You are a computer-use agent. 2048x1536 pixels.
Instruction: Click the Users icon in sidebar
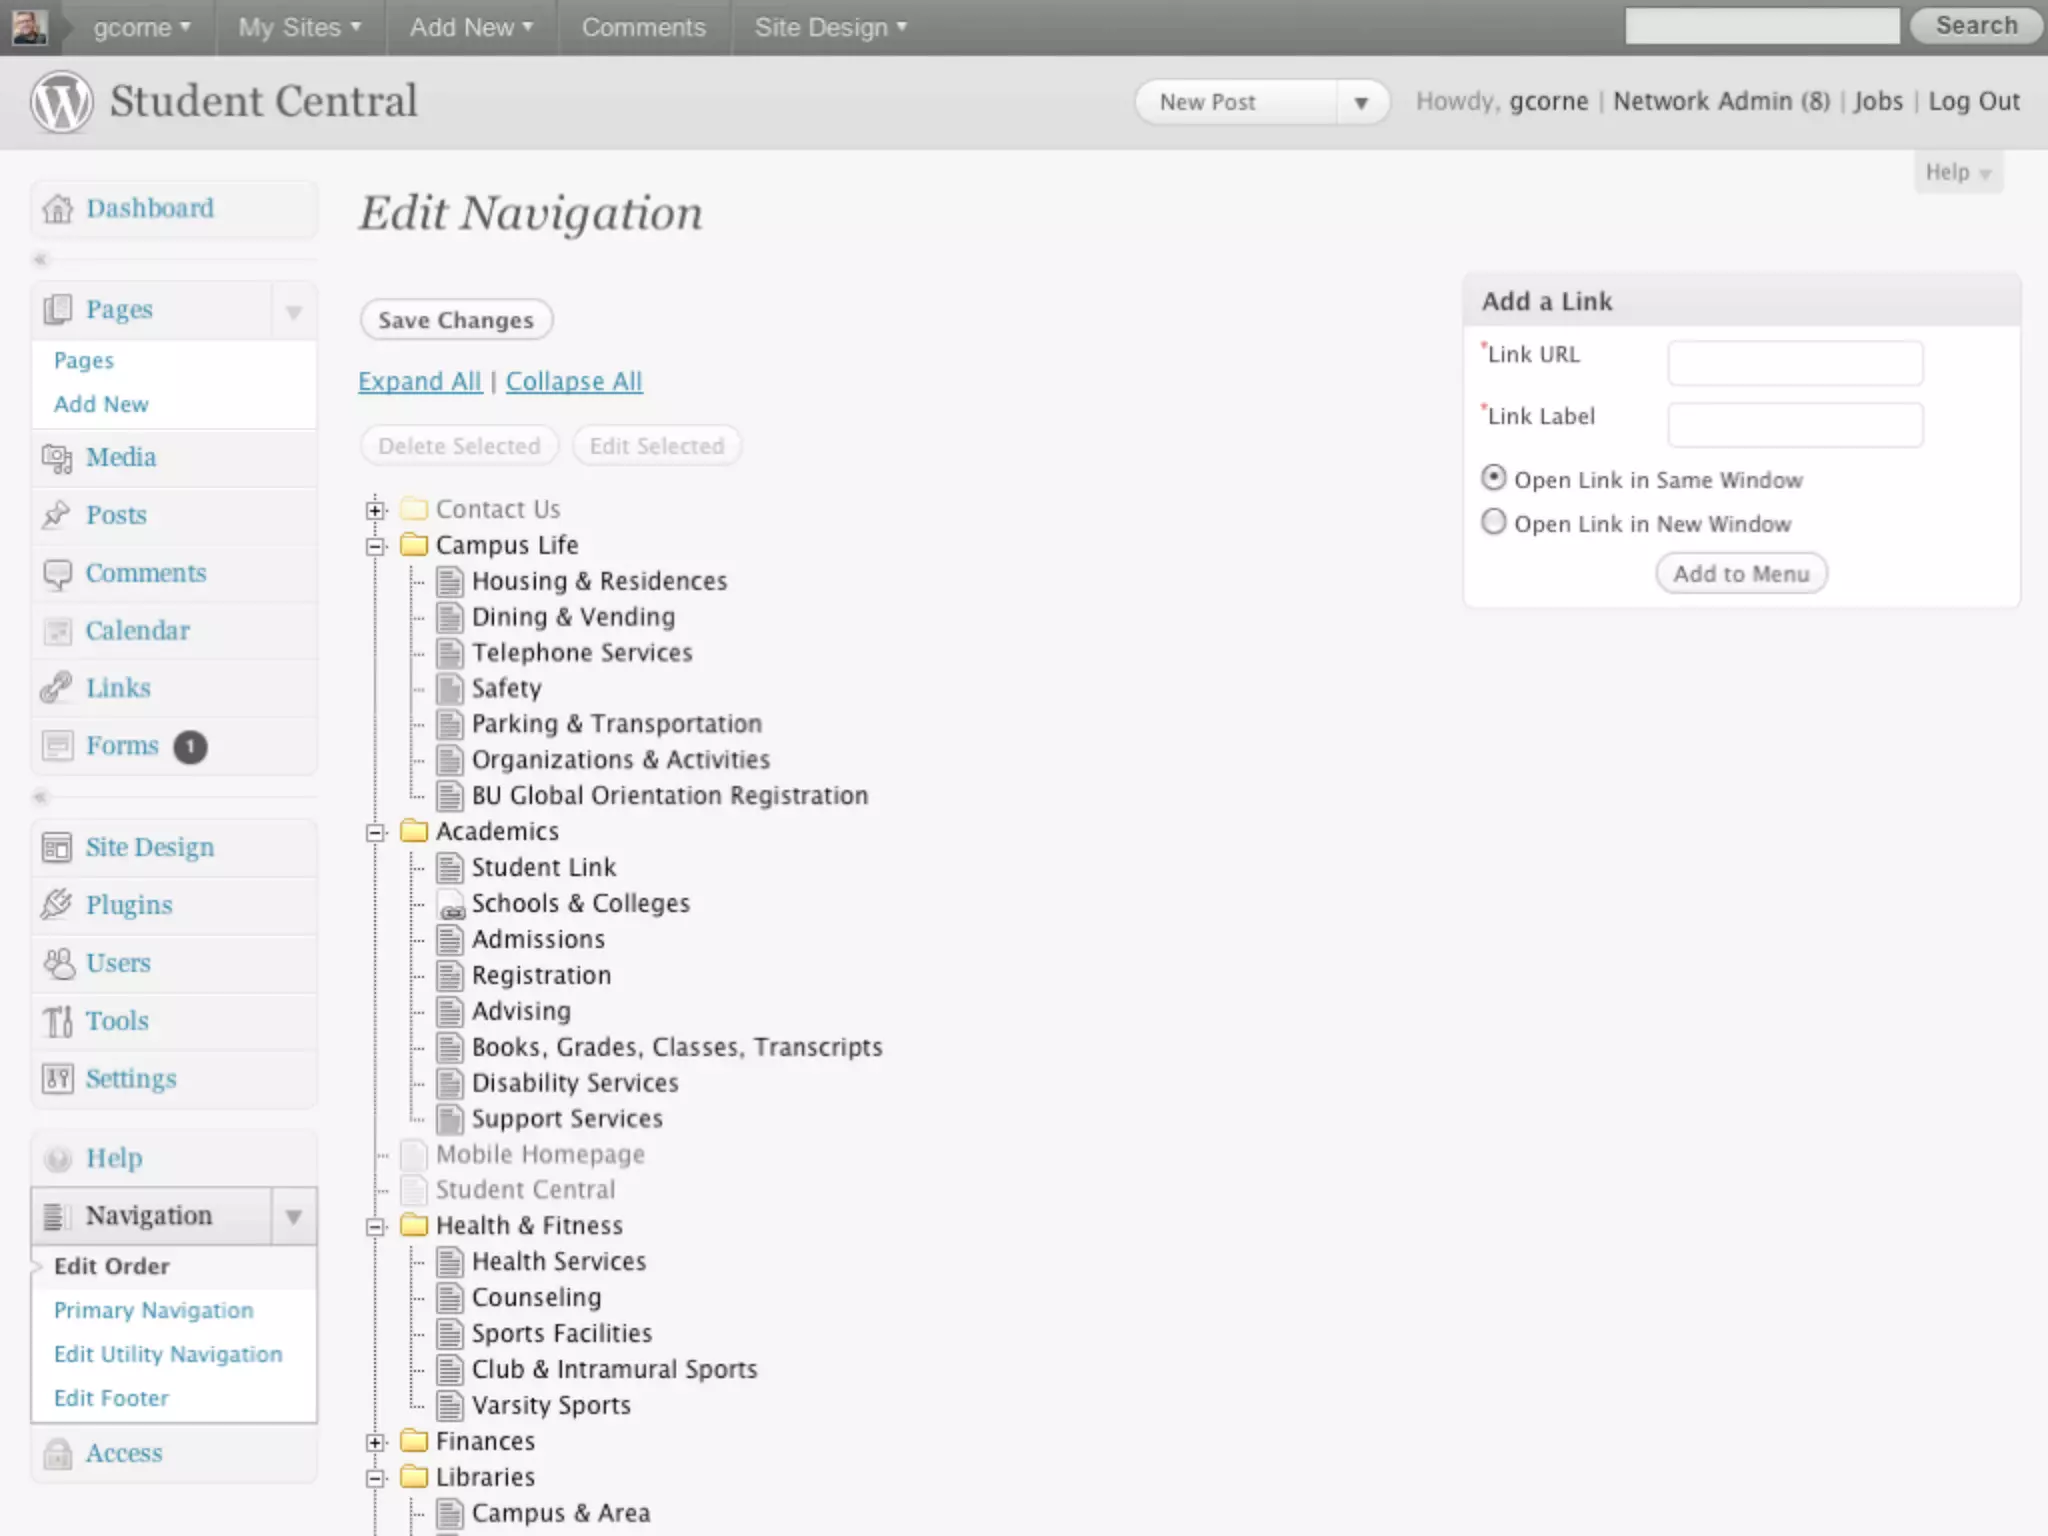[58, 963]
